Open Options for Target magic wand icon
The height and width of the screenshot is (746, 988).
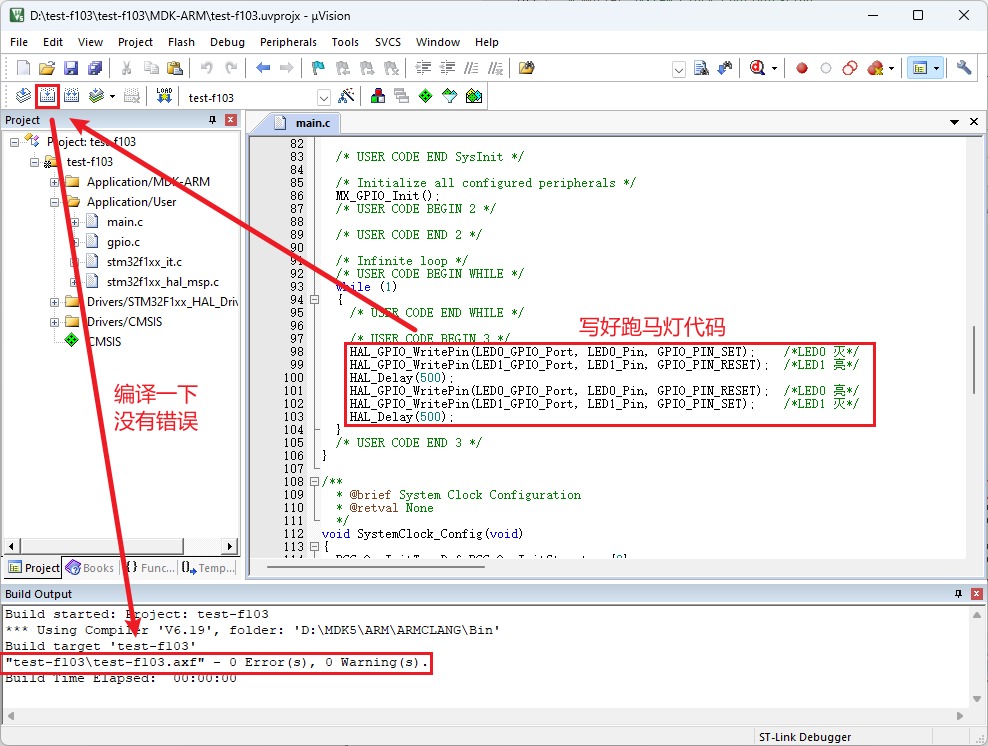pos(346,96)
